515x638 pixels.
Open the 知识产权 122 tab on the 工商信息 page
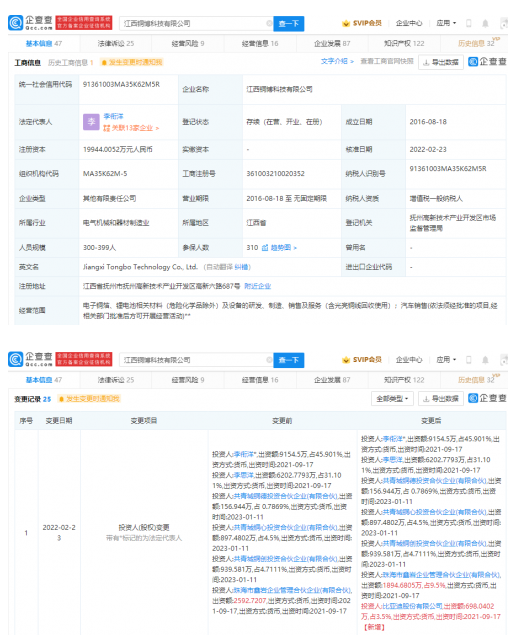(x=404, y=44)
